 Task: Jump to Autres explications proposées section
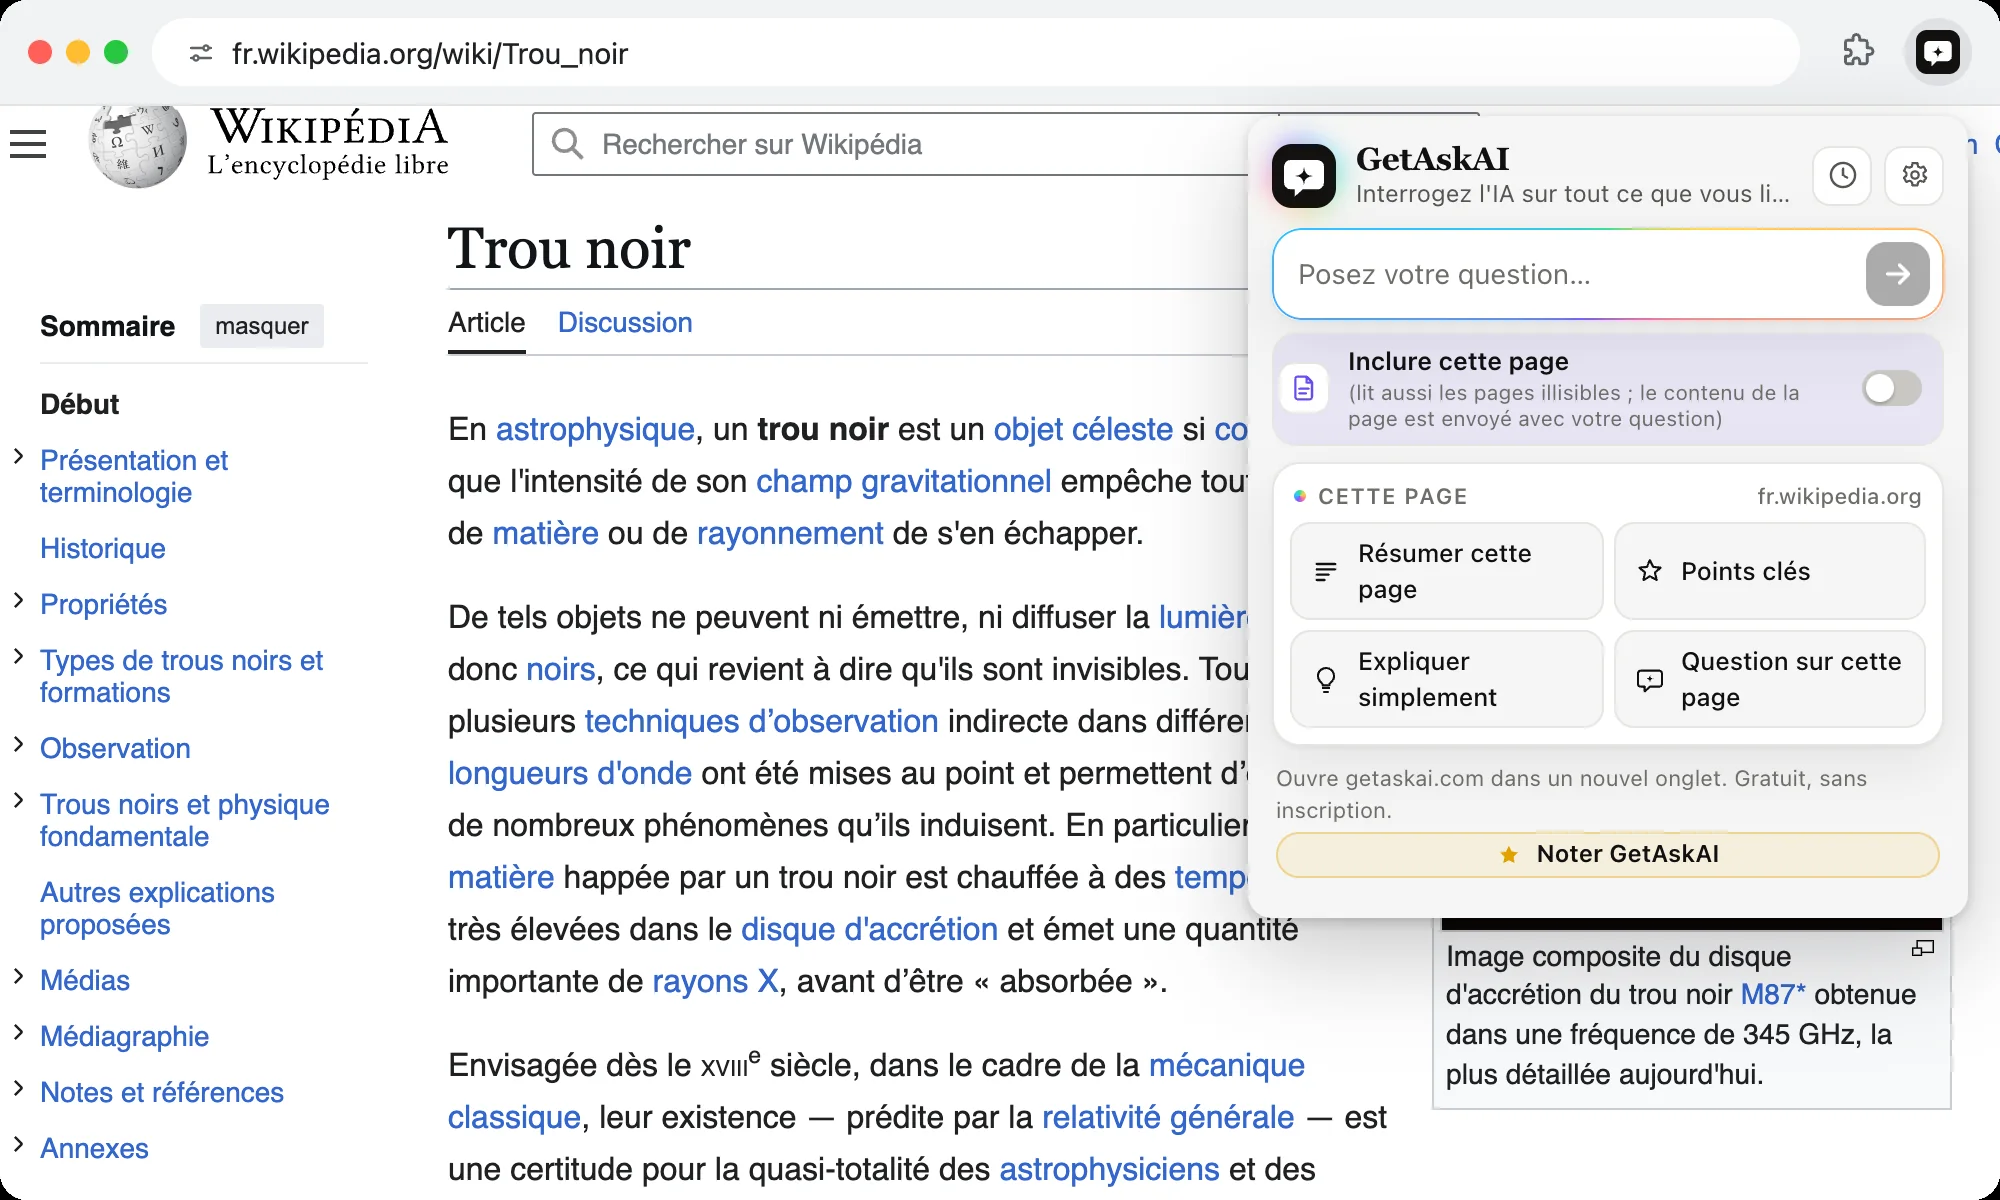coord(157,908)
